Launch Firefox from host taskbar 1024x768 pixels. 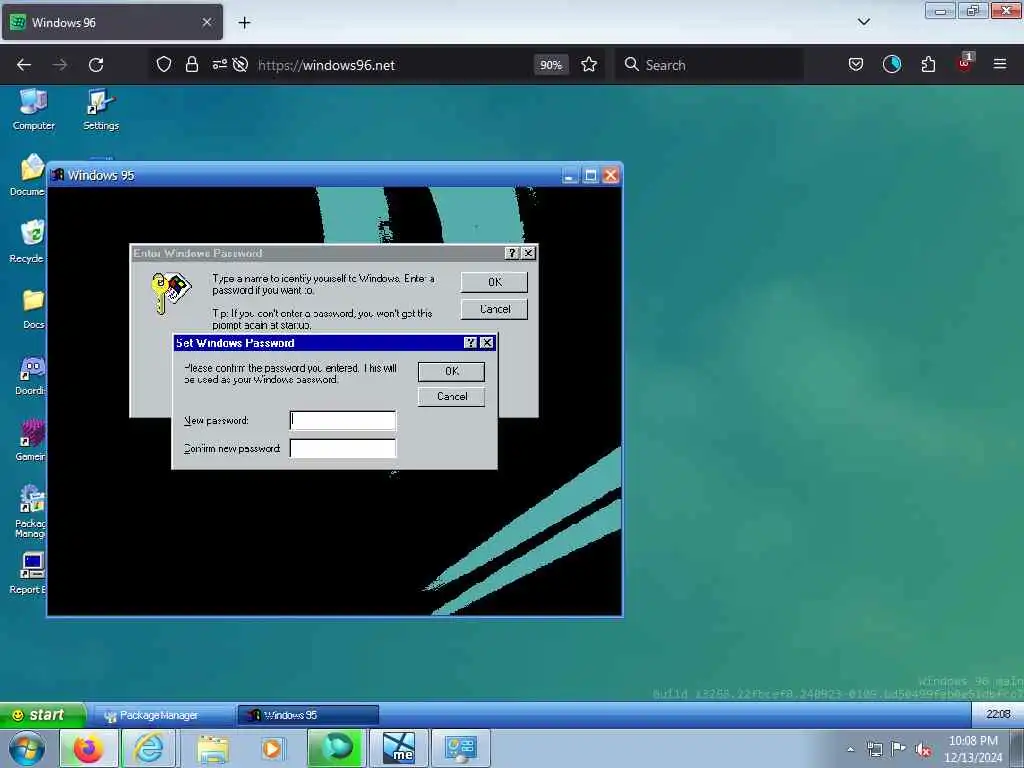point(88,748)
